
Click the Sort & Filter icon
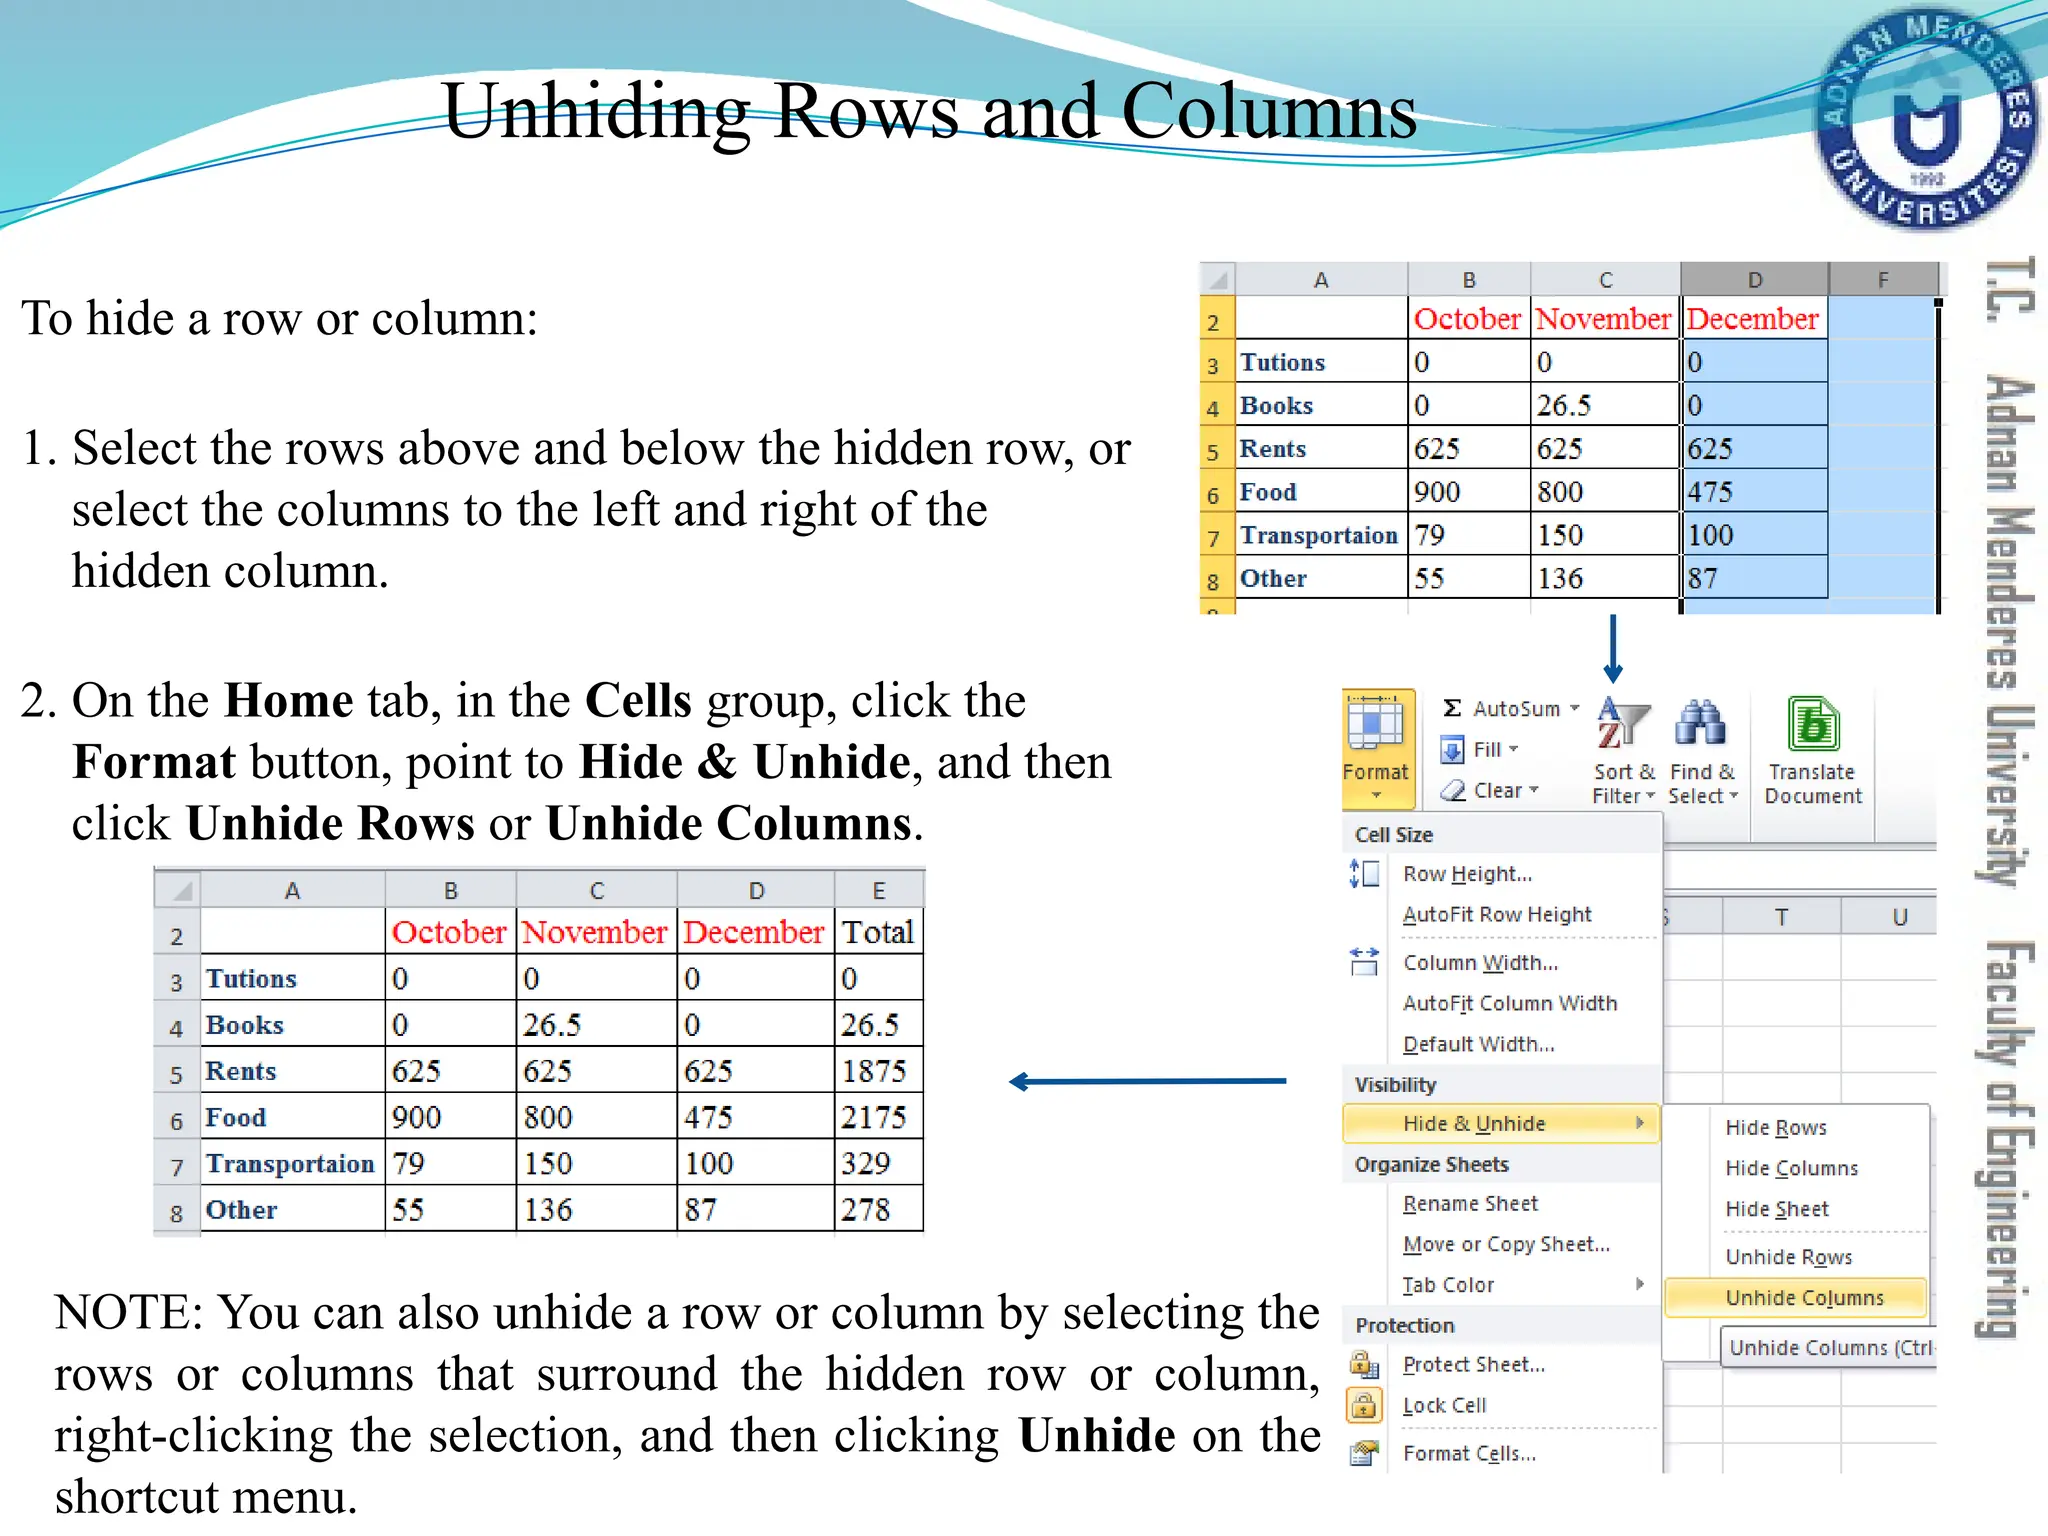point(1624,723)
